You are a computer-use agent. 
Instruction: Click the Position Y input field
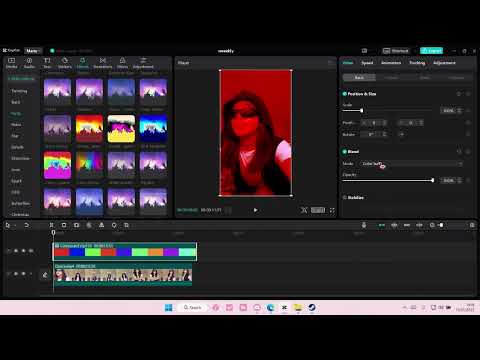pos(411,123)
